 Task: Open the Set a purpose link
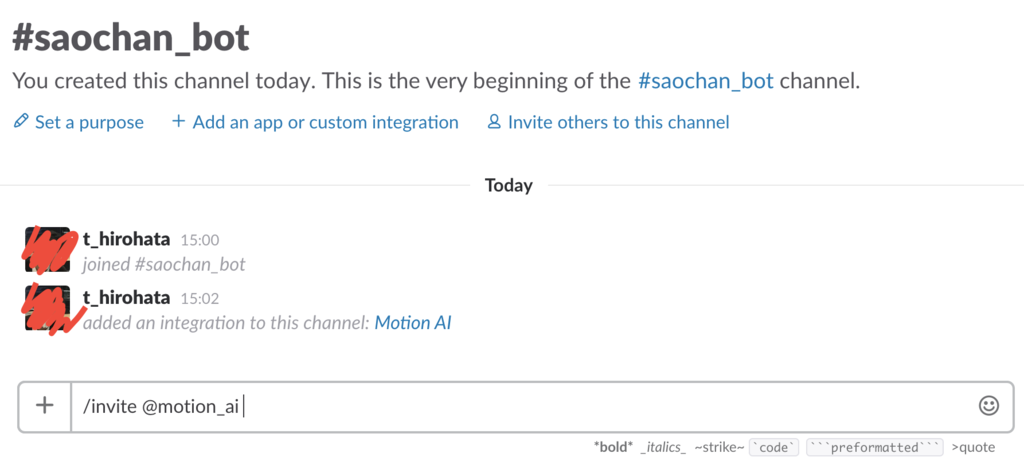pyautogui.click(x=89, y=122)
